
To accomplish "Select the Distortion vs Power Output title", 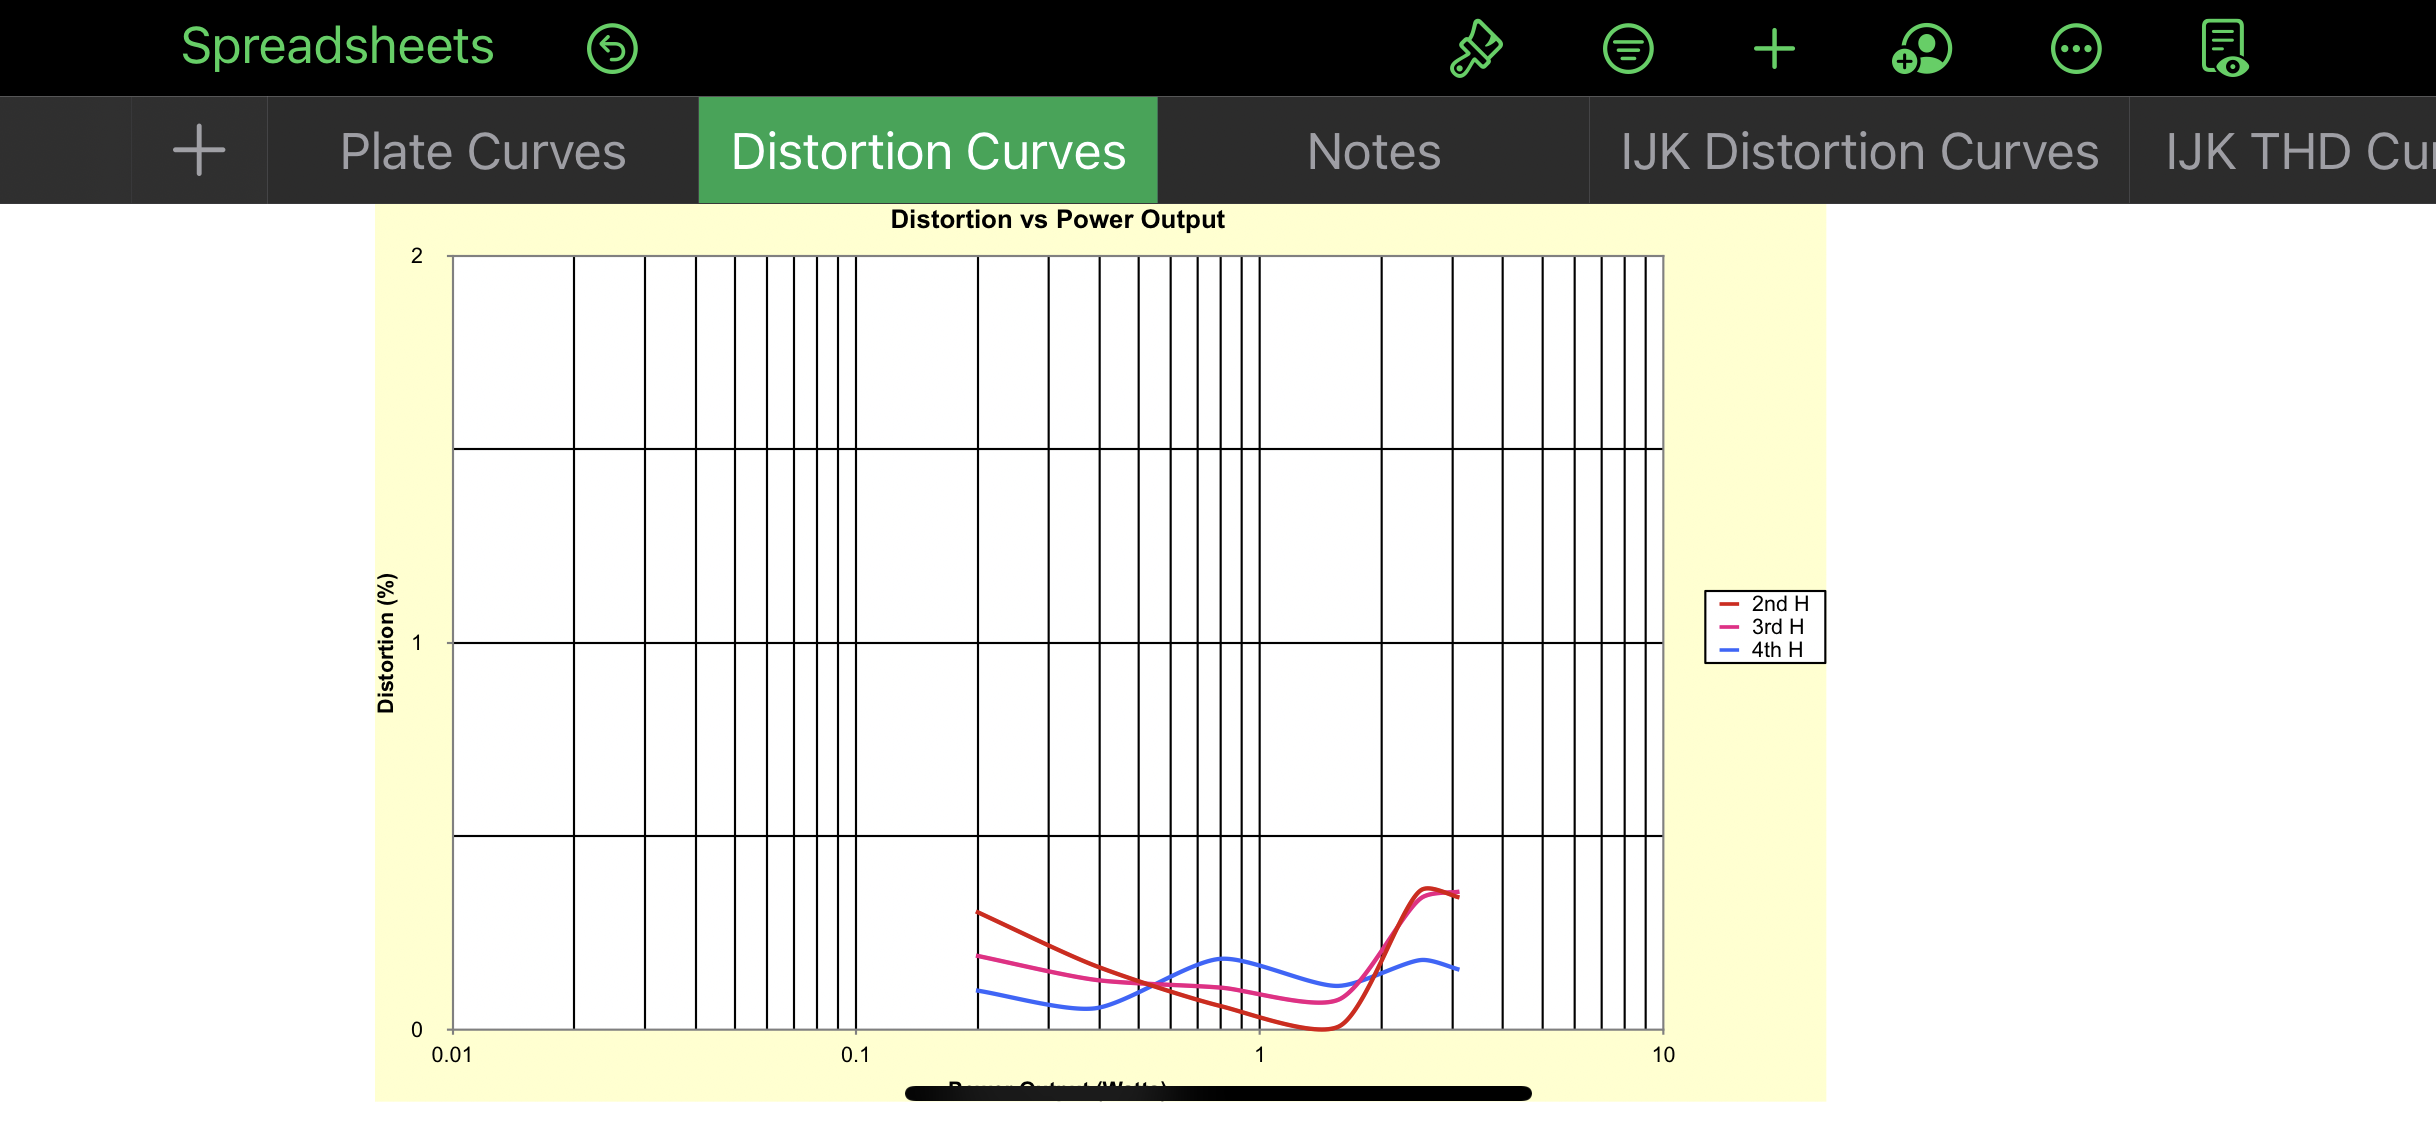I will tap(1057, 220).
